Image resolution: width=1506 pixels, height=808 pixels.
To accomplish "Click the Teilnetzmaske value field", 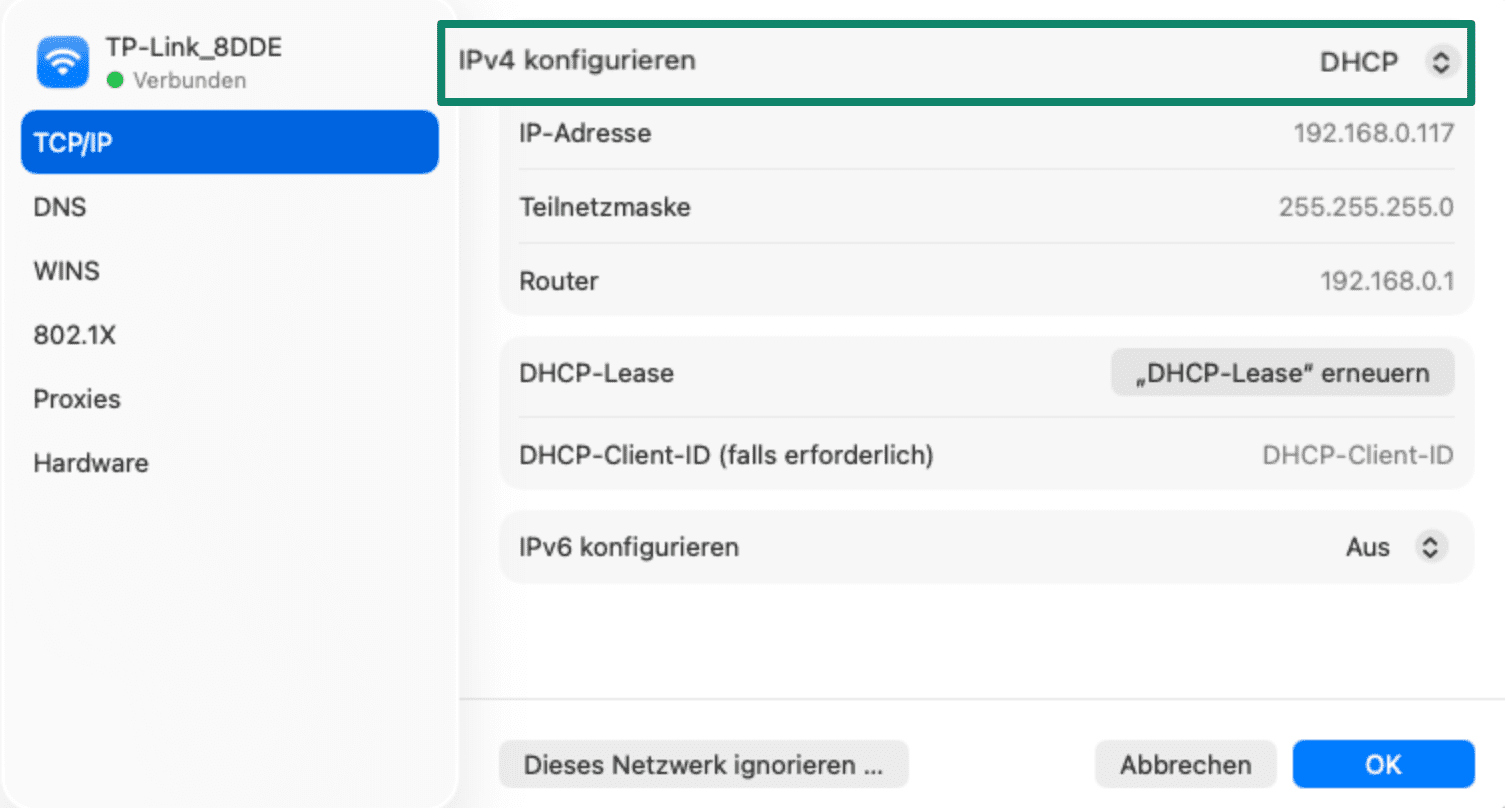I will pos(1367,207).
